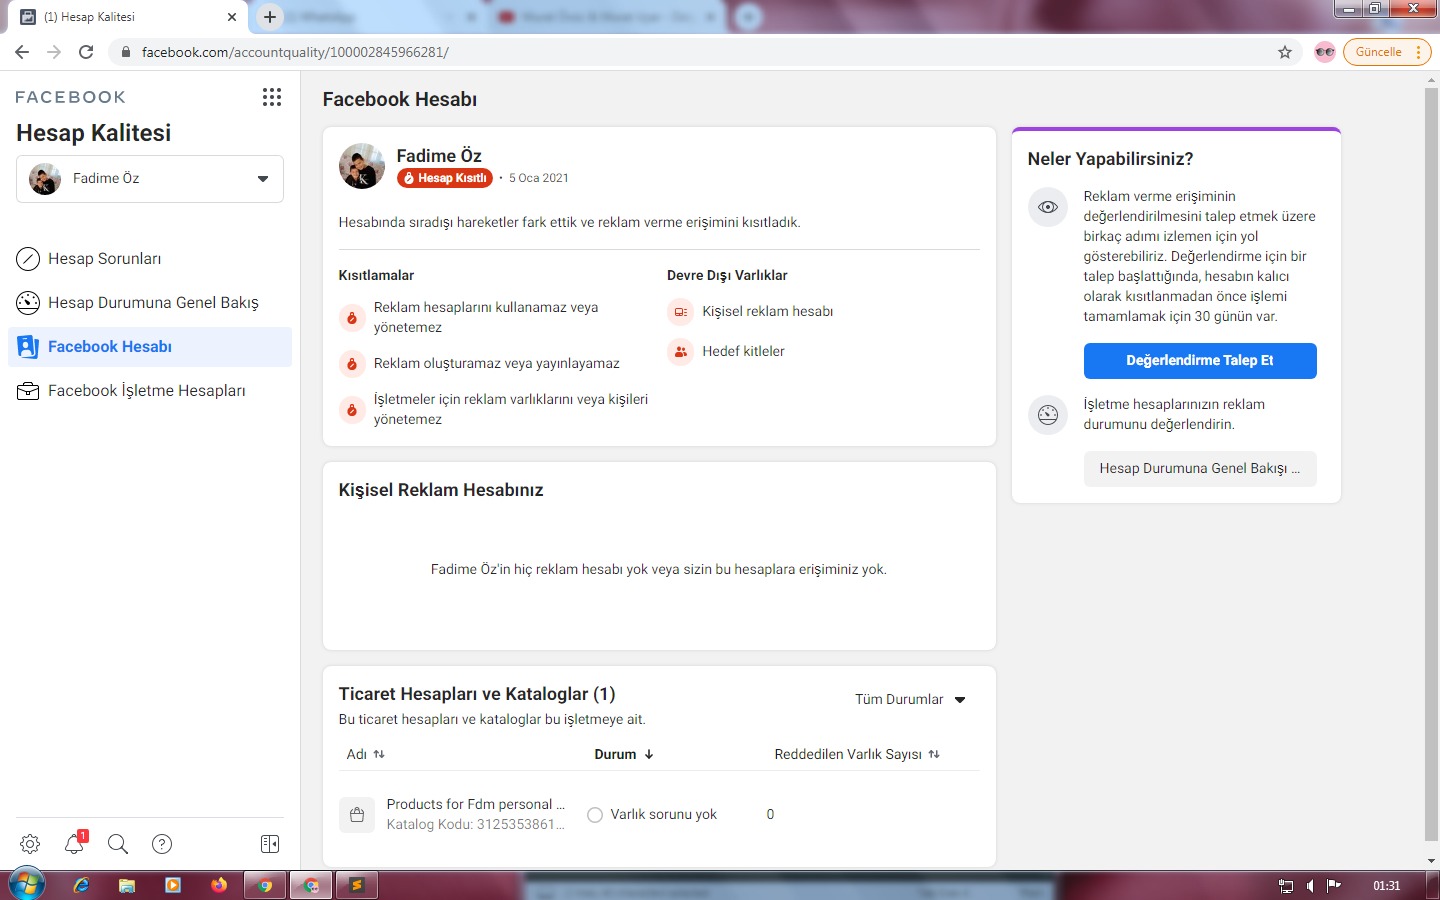
Task: Sort by Durum column header
Action: [x=624, y=755]
